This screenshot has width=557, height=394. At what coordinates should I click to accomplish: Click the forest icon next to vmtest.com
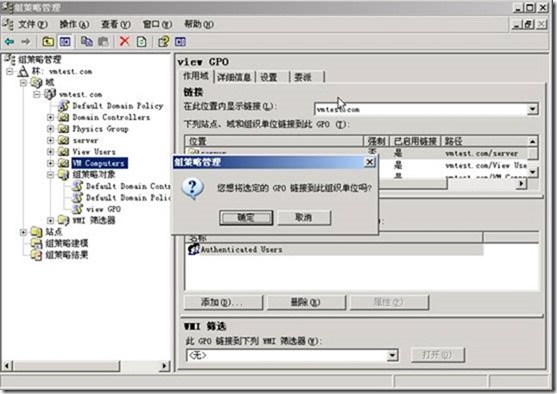[23, 71]
